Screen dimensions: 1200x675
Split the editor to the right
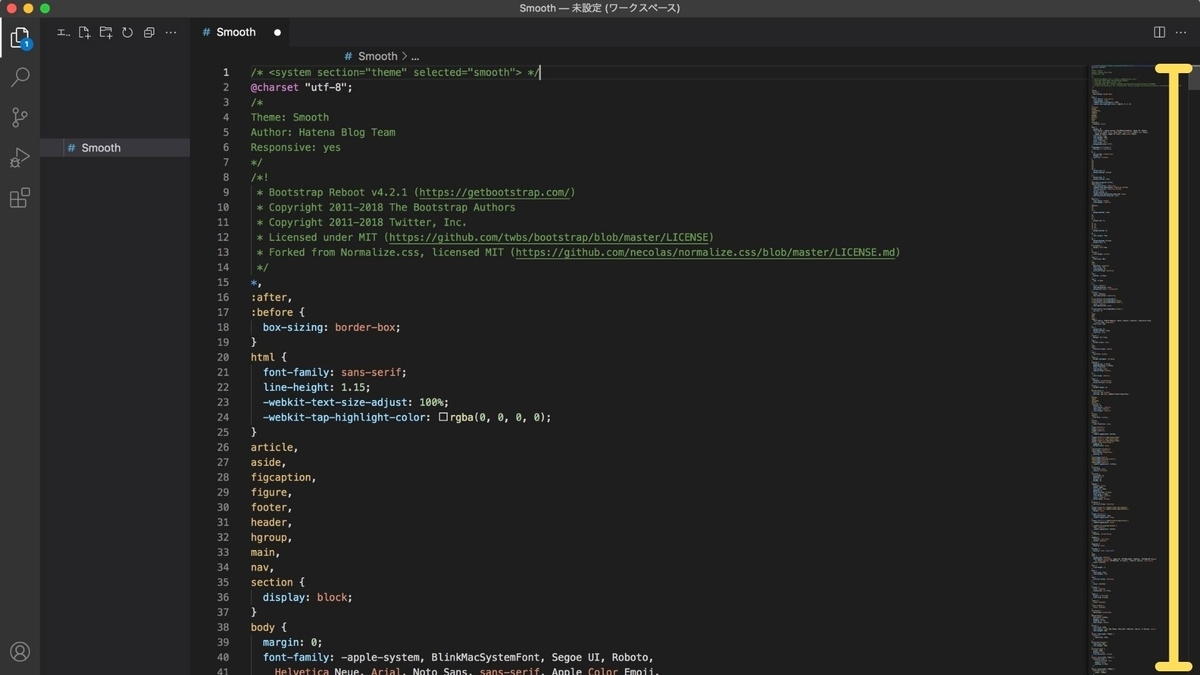(1159, 32)
